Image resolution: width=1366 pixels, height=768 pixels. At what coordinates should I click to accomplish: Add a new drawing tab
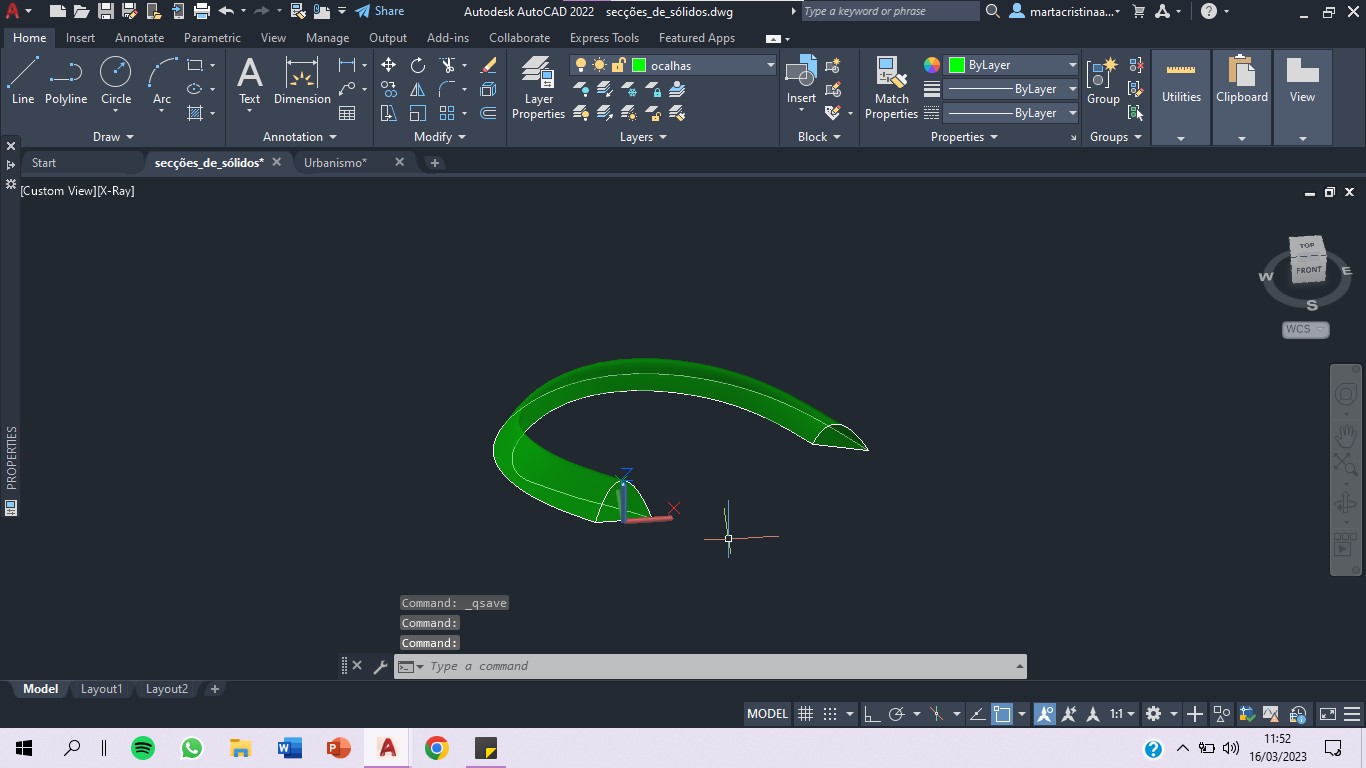click(434, 162)
